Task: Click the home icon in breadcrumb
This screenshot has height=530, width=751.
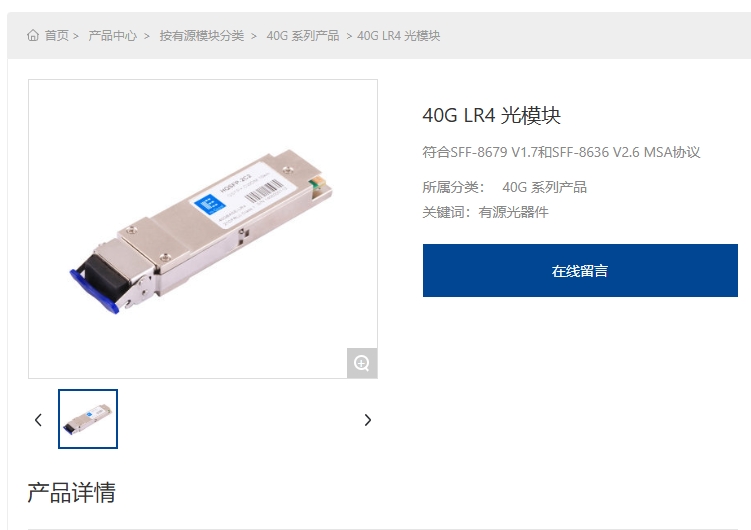Action: 33,35
